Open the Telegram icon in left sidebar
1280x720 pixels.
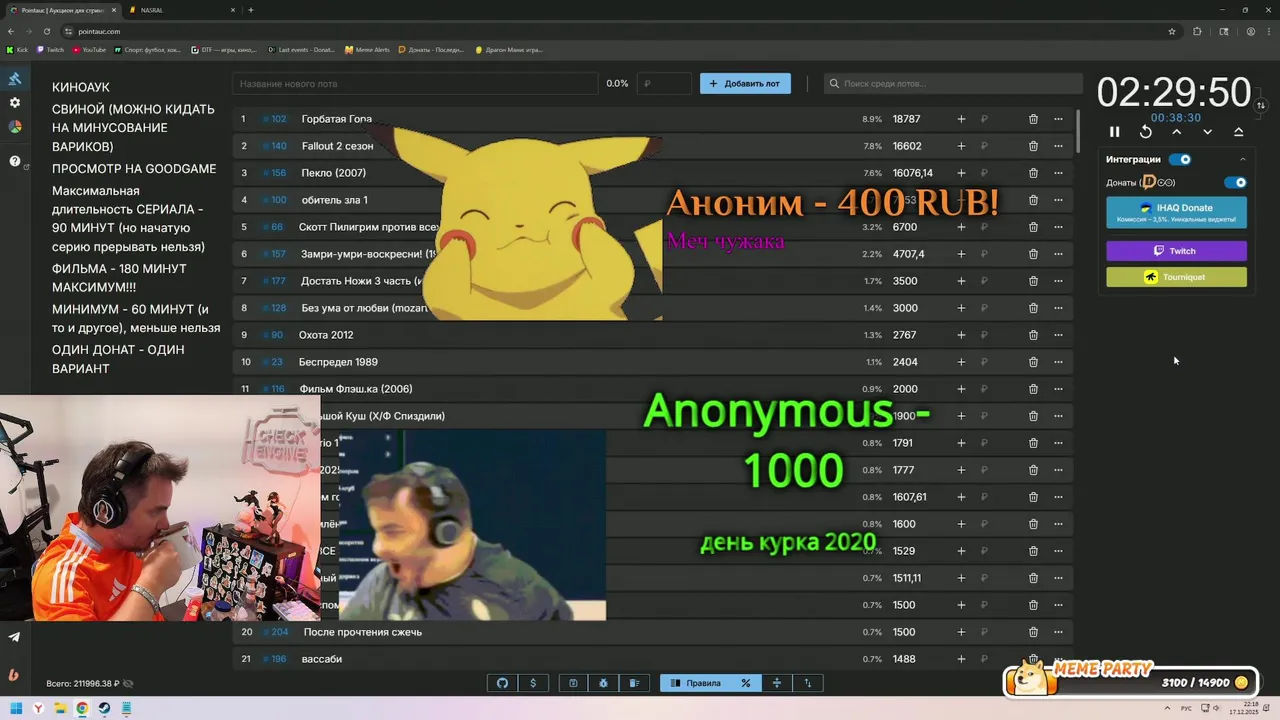click(14, 637)
